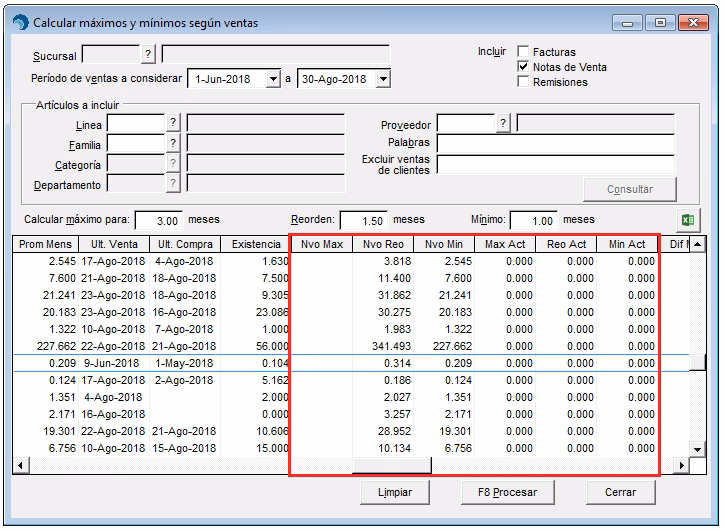
Task: Click the F8 Procesar button
Action: [x=507, y=492]
